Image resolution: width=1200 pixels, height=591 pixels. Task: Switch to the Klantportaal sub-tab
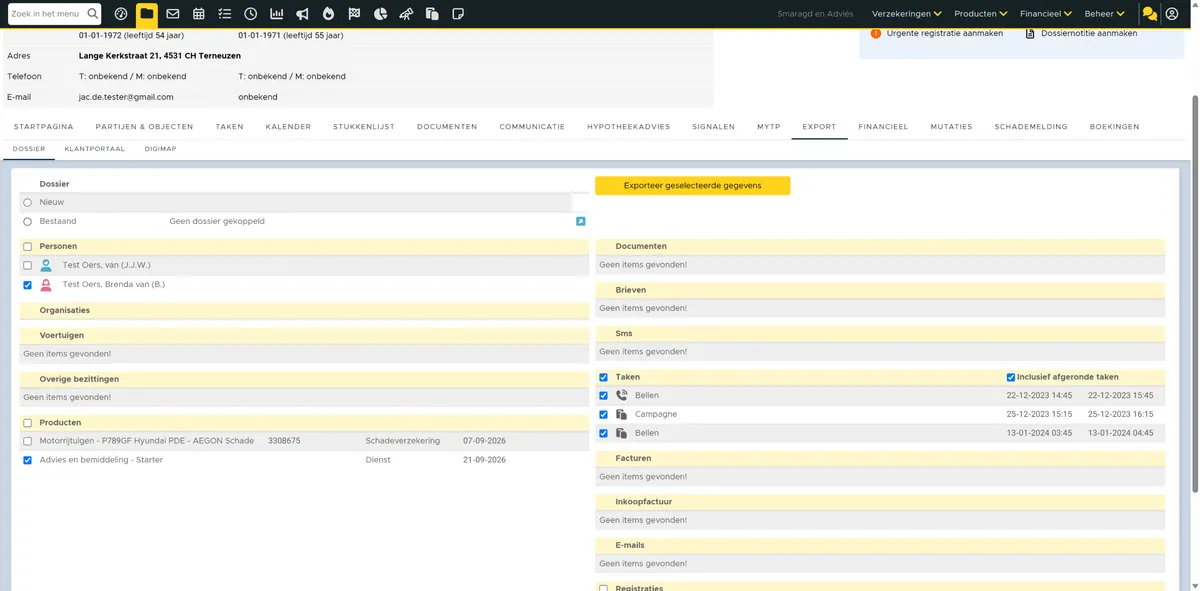[x=95, y=148]
